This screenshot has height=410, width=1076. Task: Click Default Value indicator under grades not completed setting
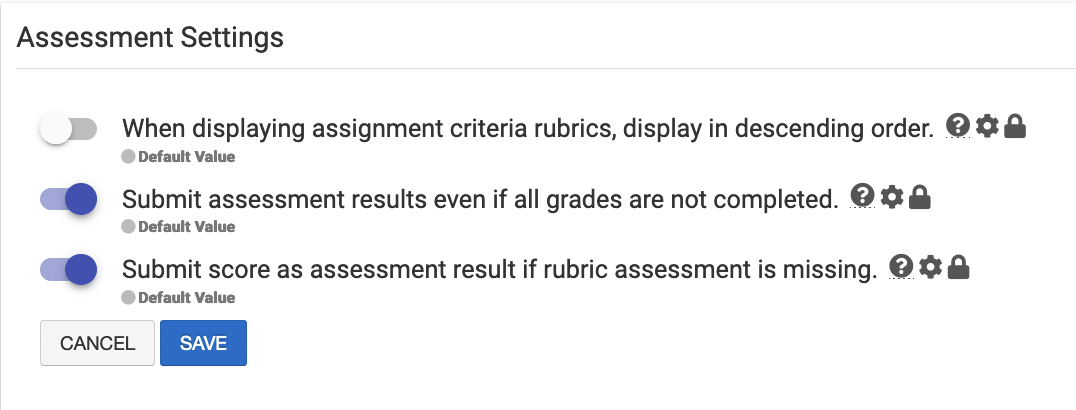tap(178, 227)
